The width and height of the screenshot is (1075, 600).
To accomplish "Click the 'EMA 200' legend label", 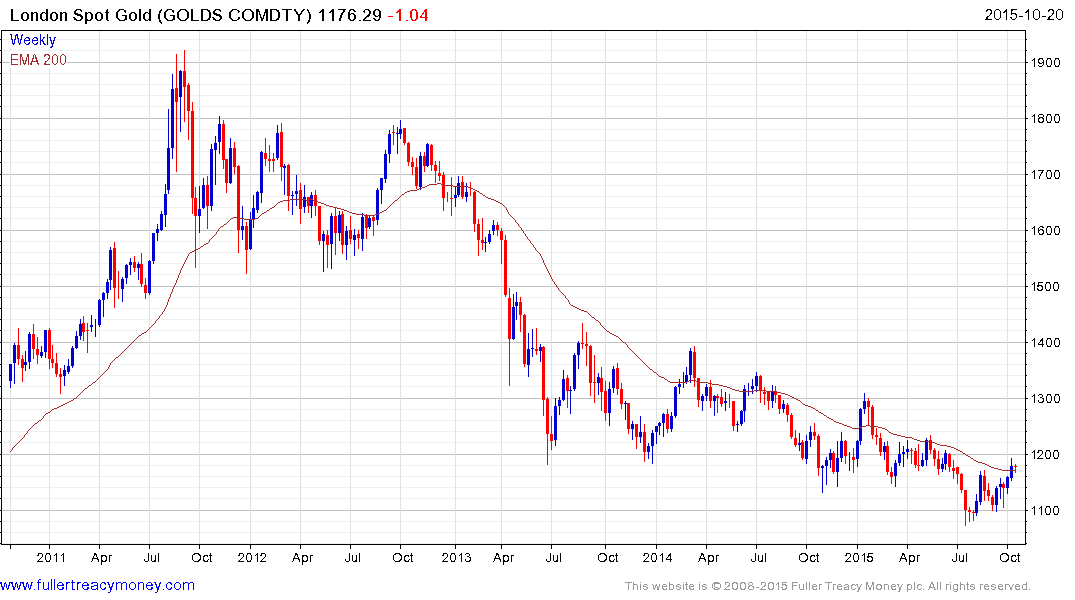I will coord(38,60).
